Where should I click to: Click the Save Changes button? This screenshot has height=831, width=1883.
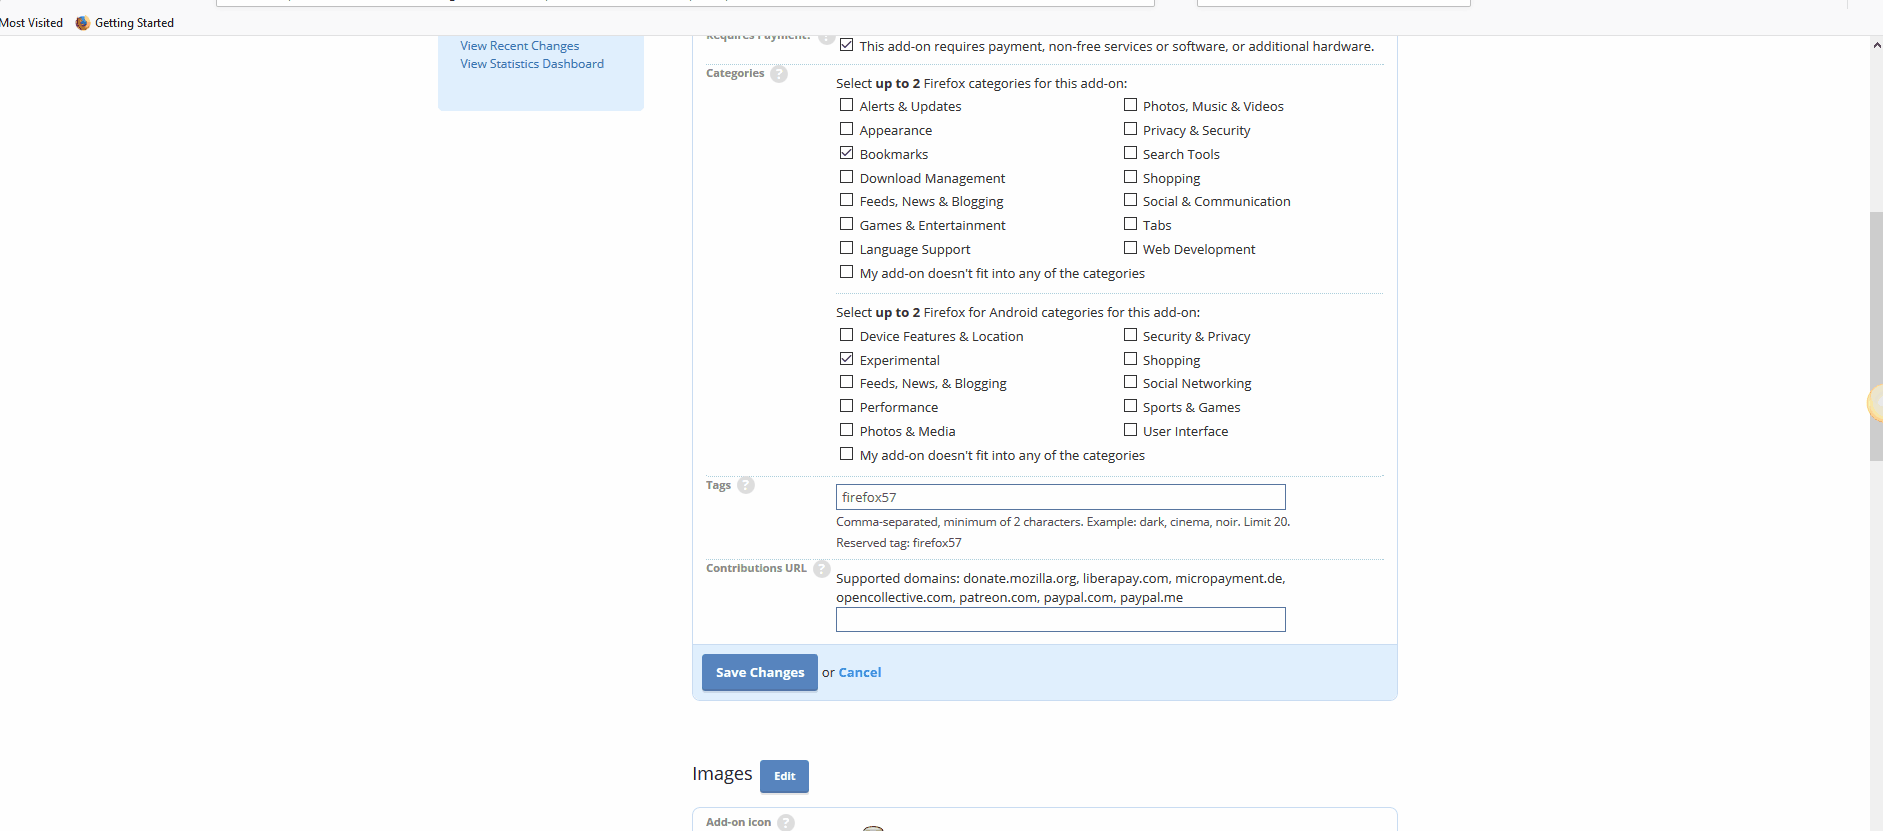(x=759, y=672)
